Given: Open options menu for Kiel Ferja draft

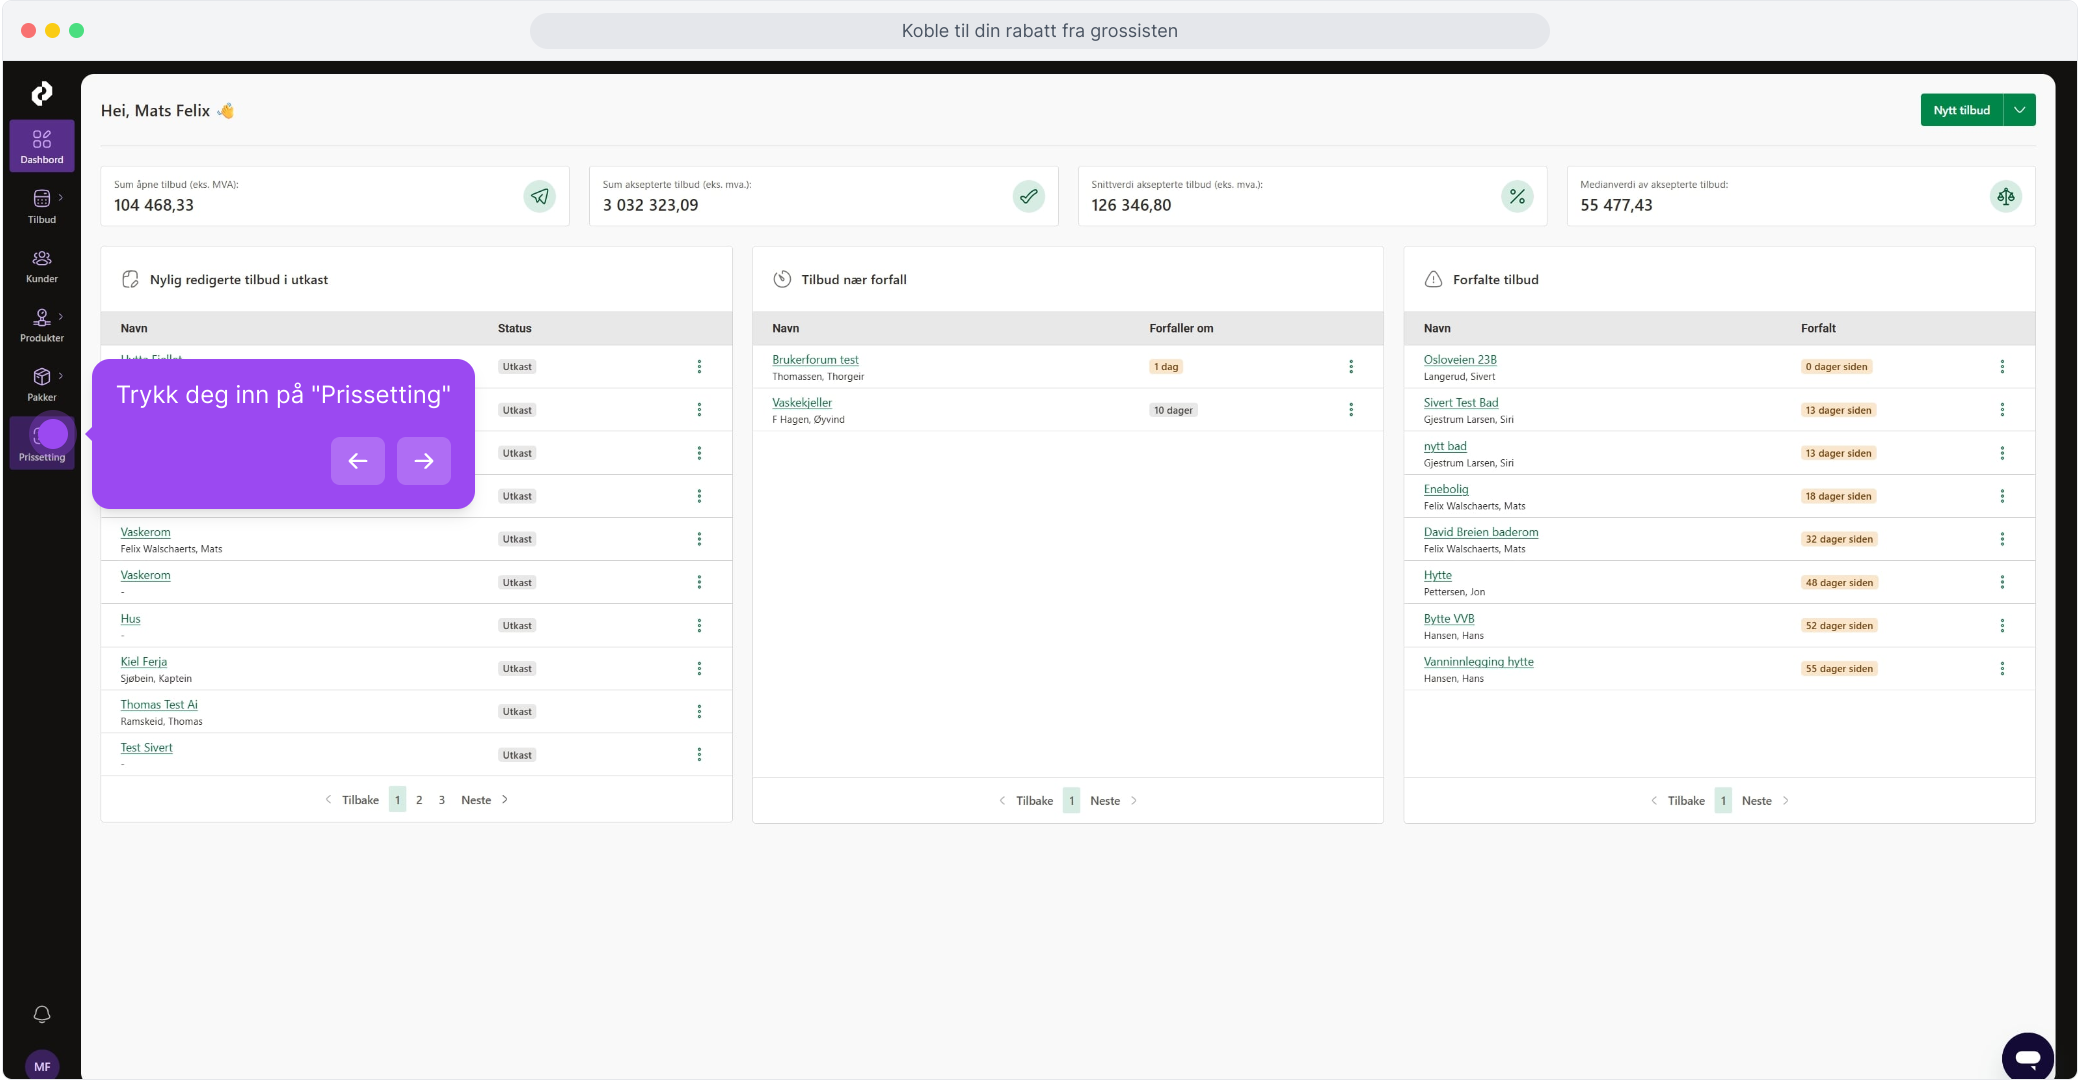Looking at the screenshot, I should tap(699, 668).
